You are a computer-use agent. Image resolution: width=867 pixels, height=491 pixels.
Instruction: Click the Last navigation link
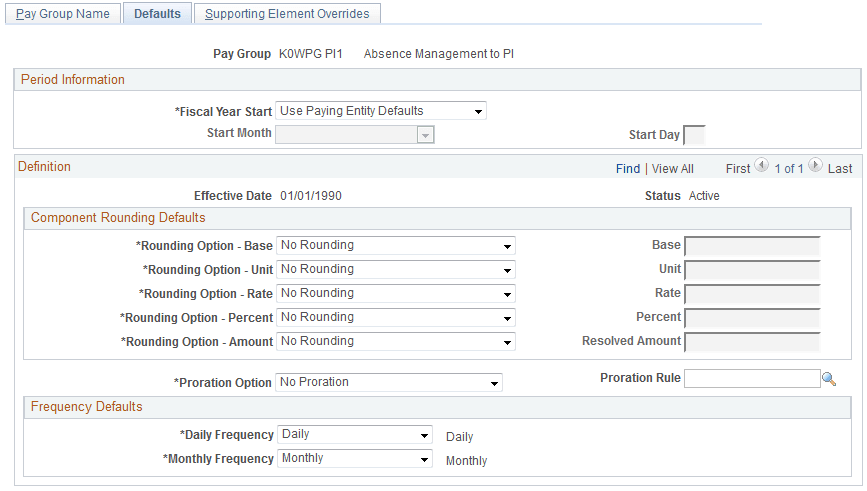coord(840,169)
